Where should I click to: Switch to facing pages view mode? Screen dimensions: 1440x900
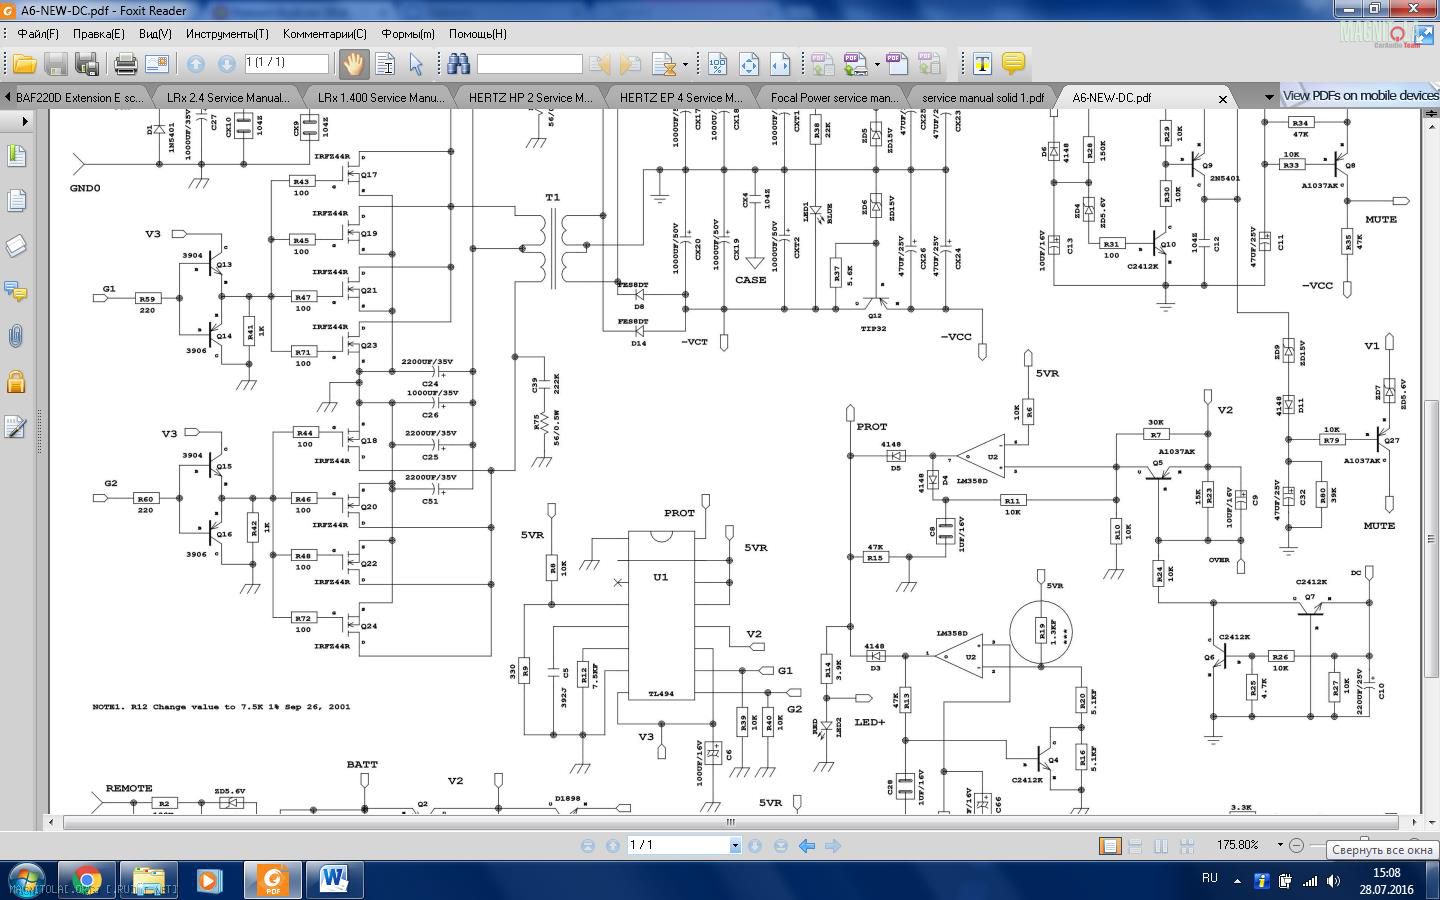(x=1161, y=846)
